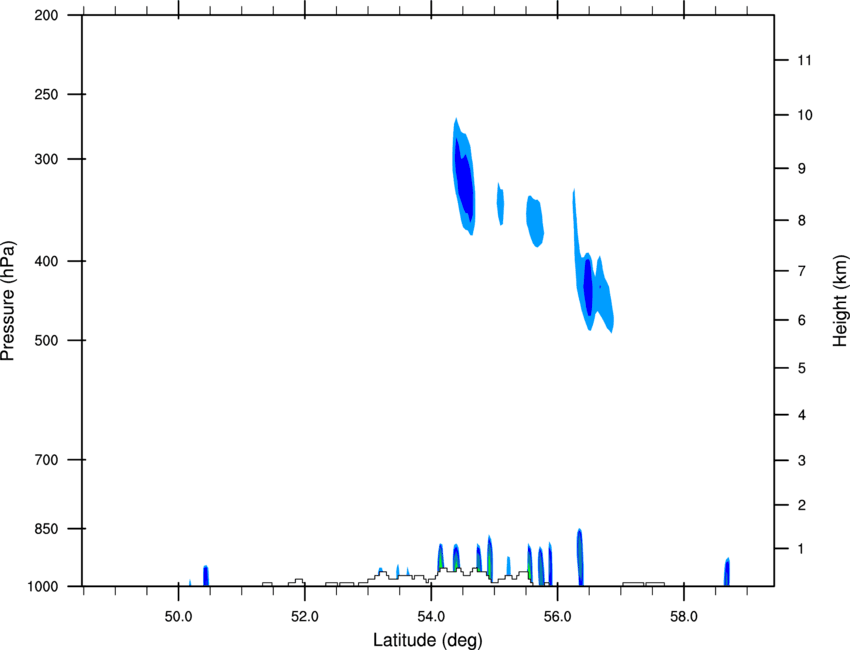Click the 500 pressure tick label
The height and width of the screenshot is (650, 850).
46,340
